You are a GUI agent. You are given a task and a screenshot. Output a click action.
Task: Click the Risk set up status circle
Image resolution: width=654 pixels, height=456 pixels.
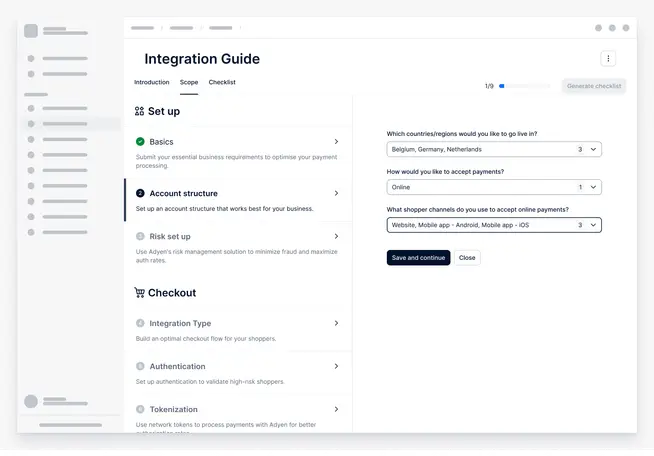pos(140,236)
